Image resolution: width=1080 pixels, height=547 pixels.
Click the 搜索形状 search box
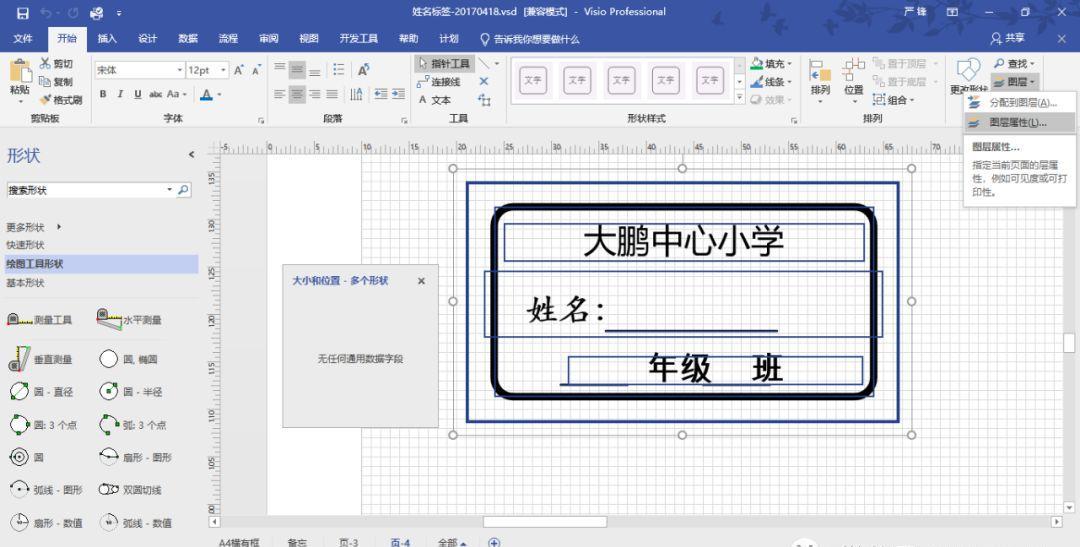(x=85, y=190)
